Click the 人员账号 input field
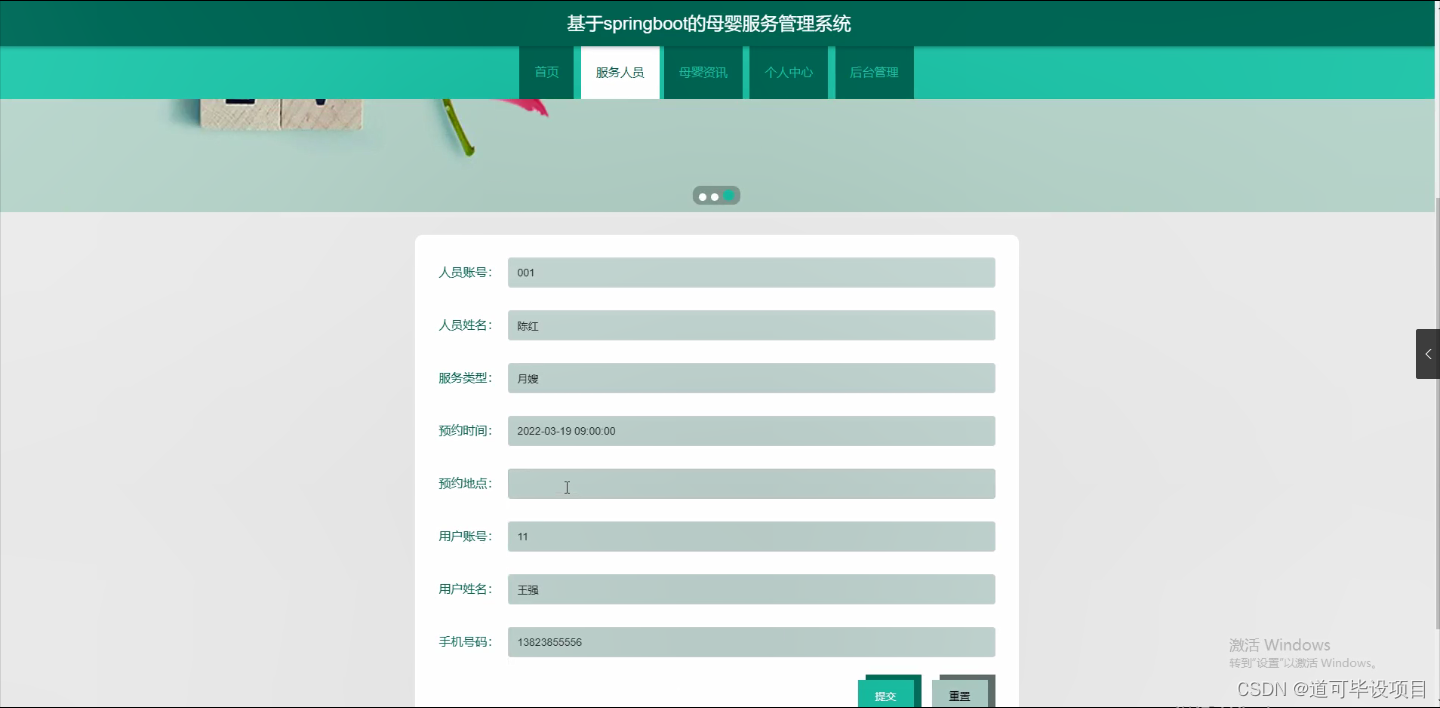 click(751, 272)
